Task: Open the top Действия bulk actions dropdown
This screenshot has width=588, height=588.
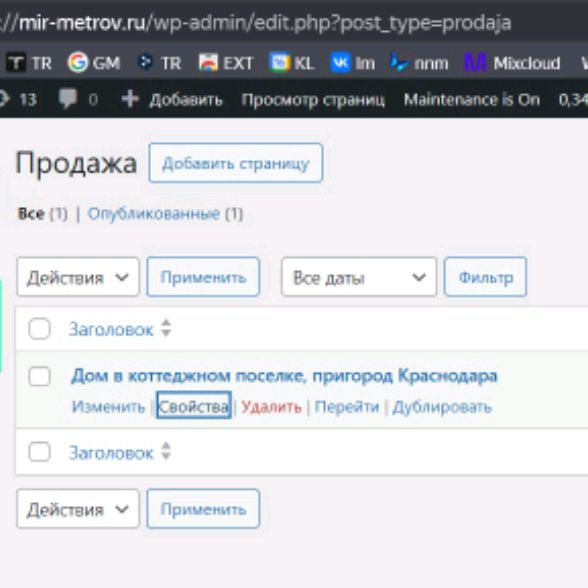Action: (78, 277)
